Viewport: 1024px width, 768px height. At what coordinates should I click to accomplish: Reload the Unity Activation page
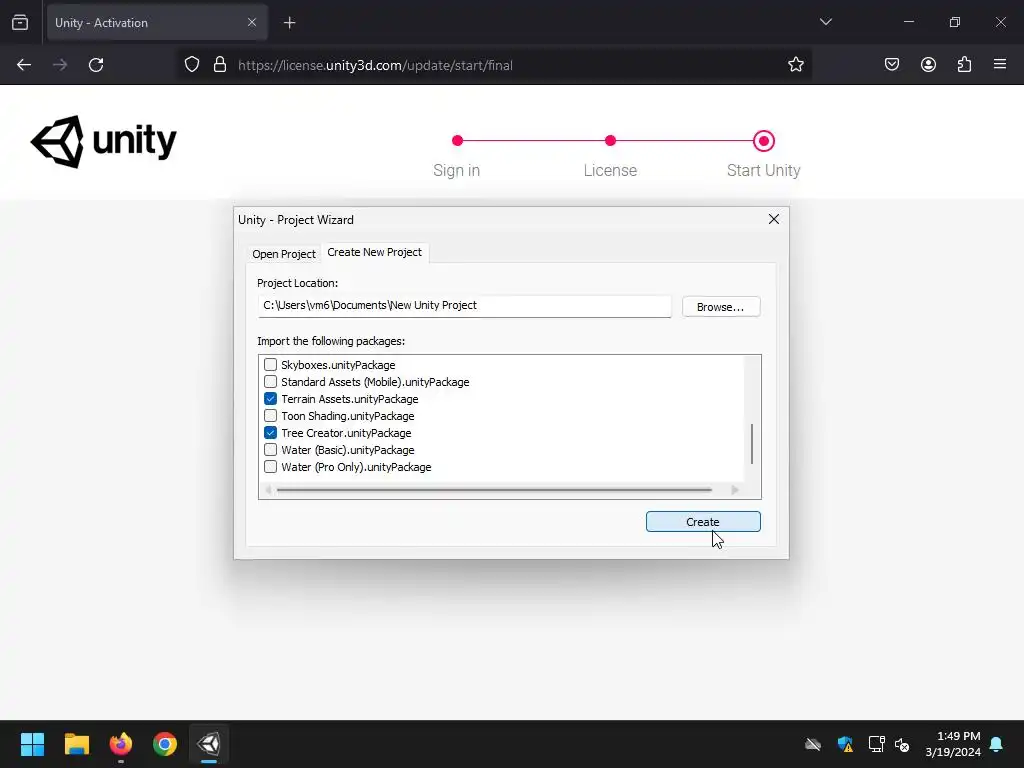pyautogui.click(x=96, y=65)
